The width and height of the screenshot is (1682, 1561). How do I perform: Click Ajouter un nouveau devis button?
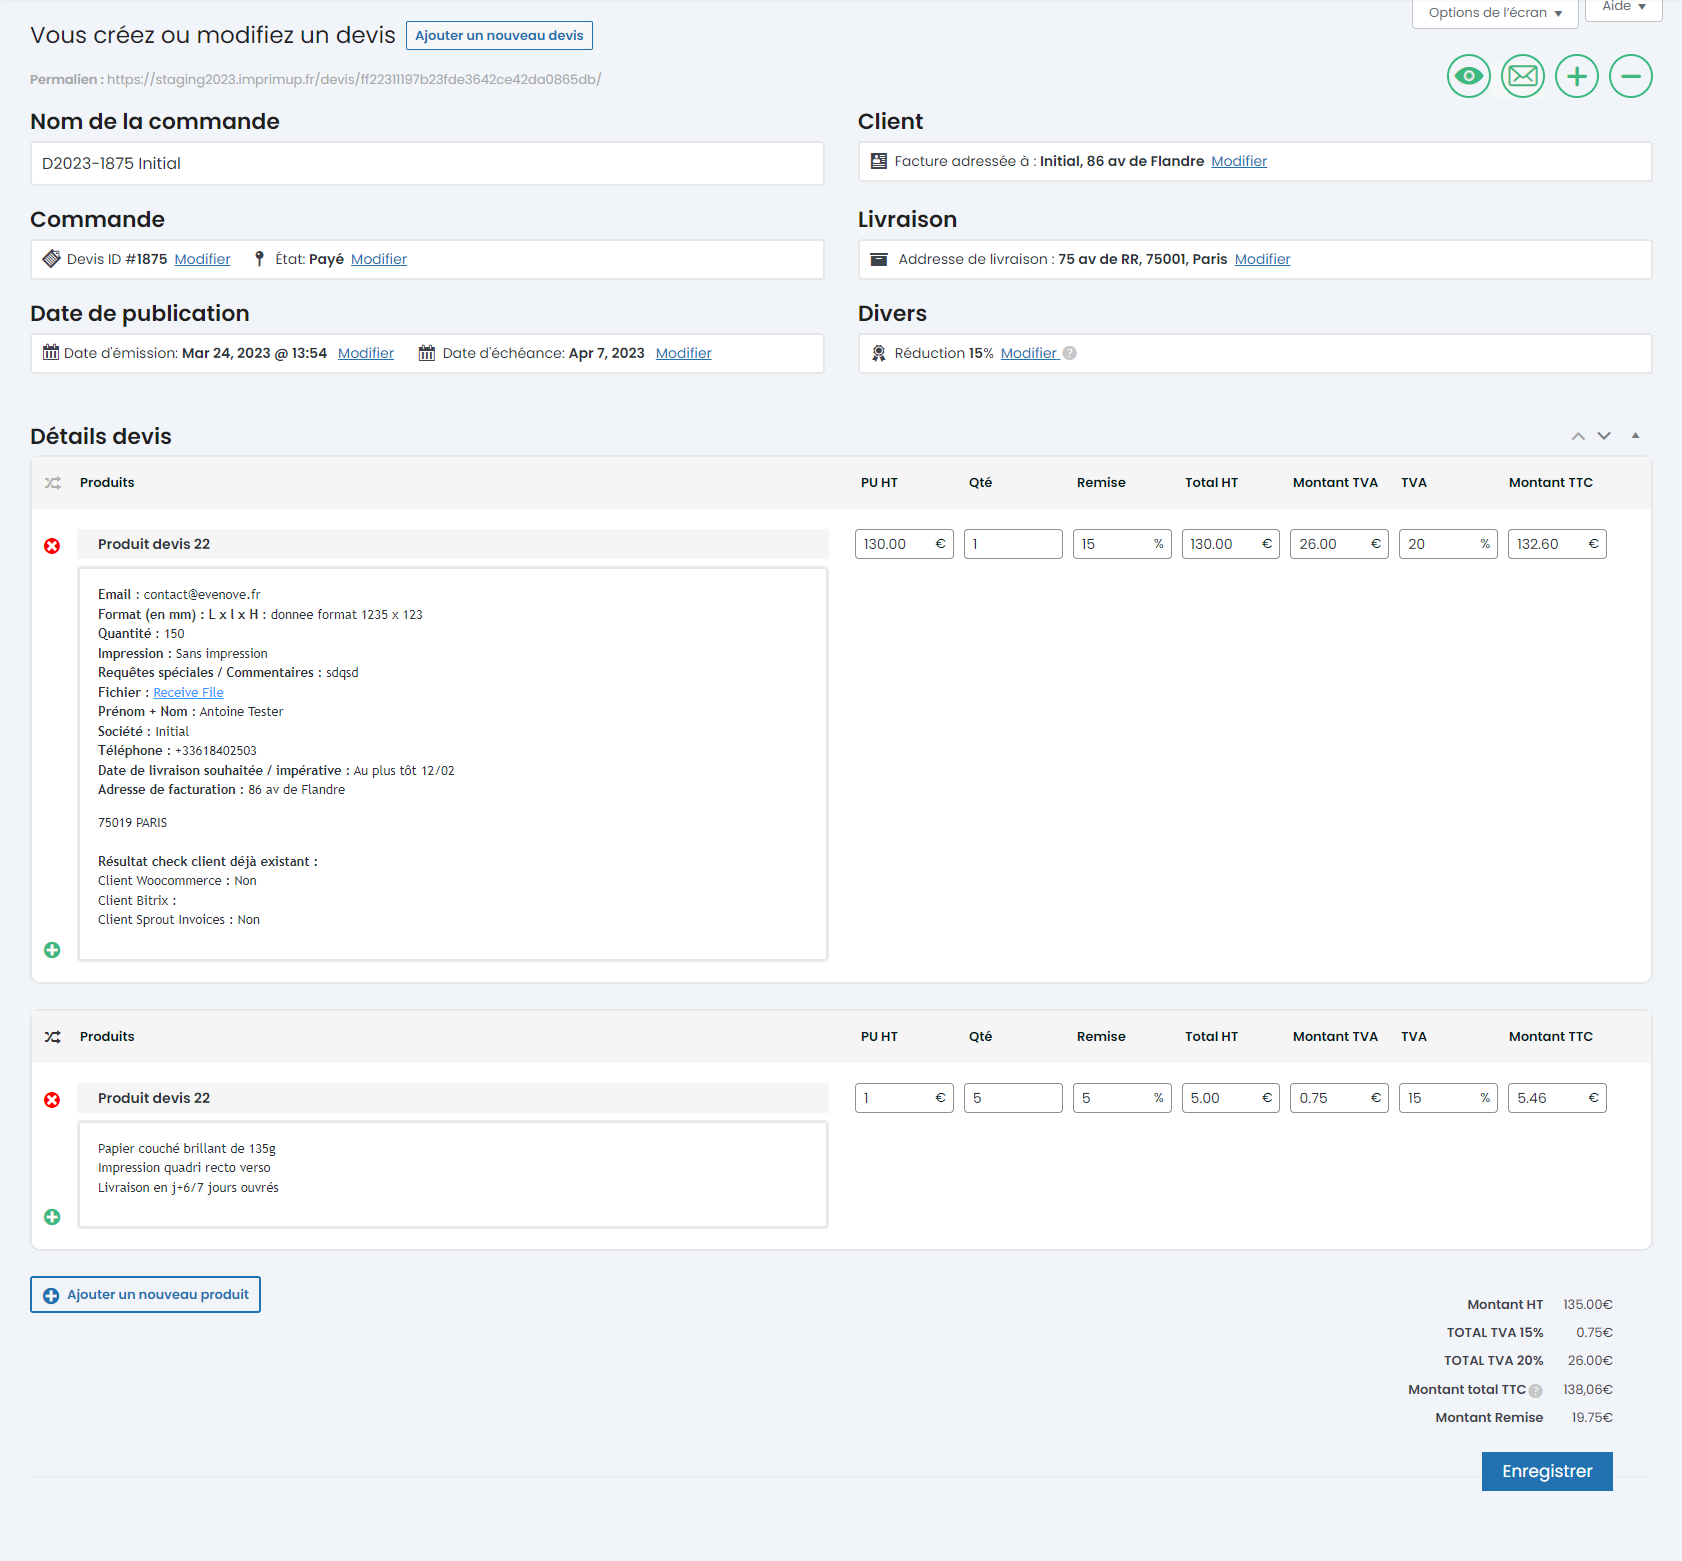pyautogui.click(x=499, y=36)
